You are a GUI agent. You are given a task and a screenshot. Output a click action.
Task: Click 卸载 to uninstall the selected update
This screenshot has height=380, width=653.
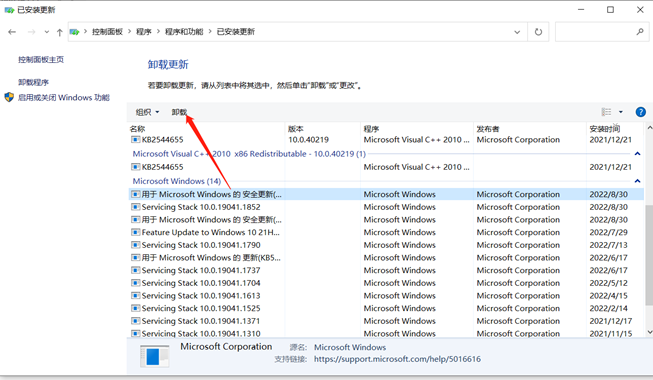(x=179, y=112)
